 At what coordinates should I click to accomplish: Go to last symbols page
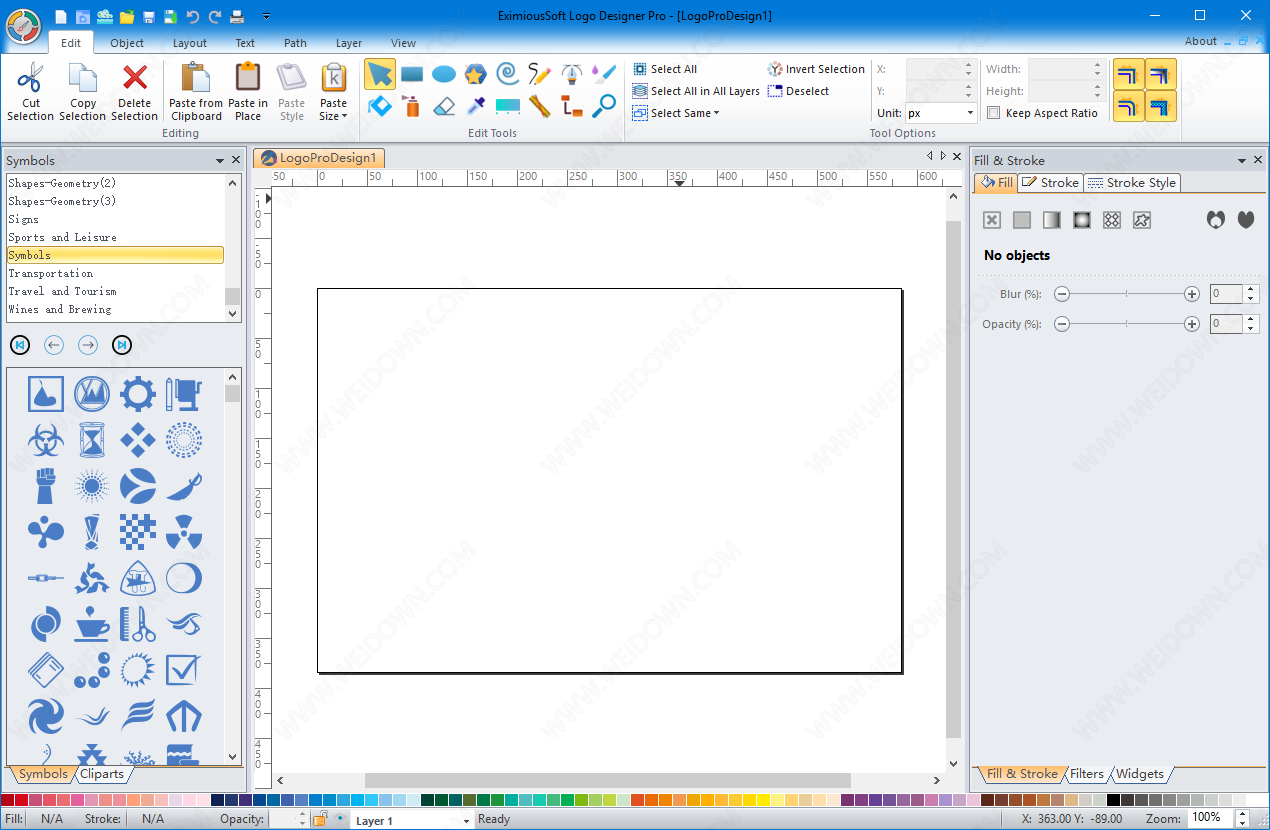[x=122, y=345]
